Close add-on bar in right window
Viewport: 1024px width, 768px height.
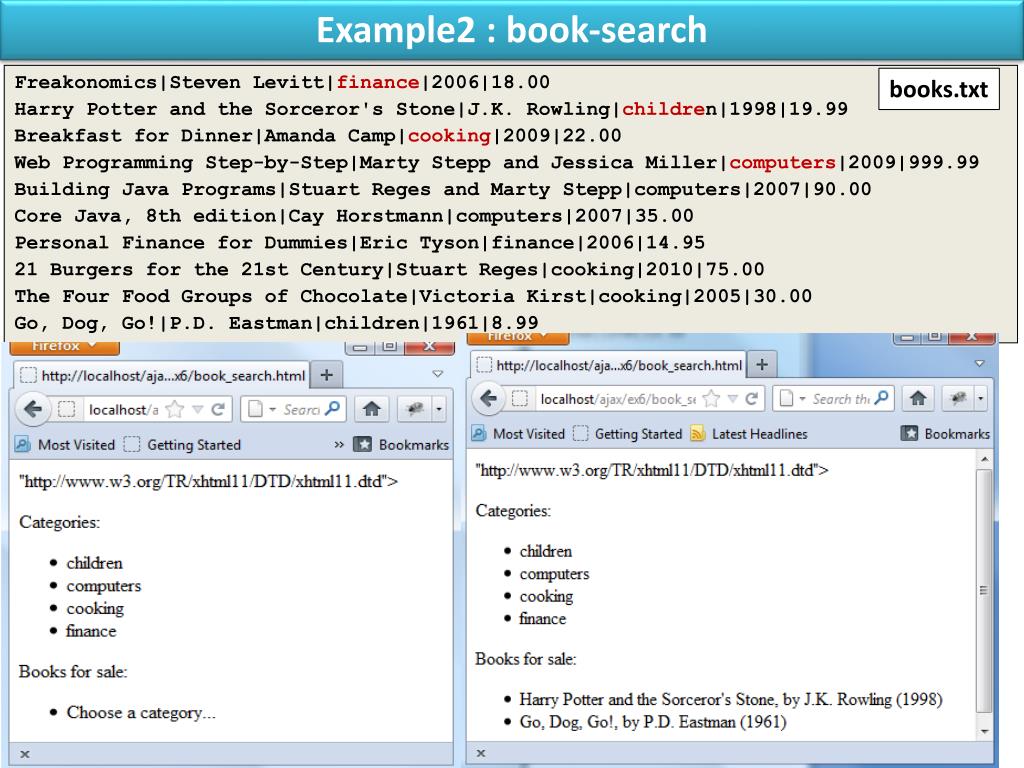pyautogui.click(x=481, y=753)
